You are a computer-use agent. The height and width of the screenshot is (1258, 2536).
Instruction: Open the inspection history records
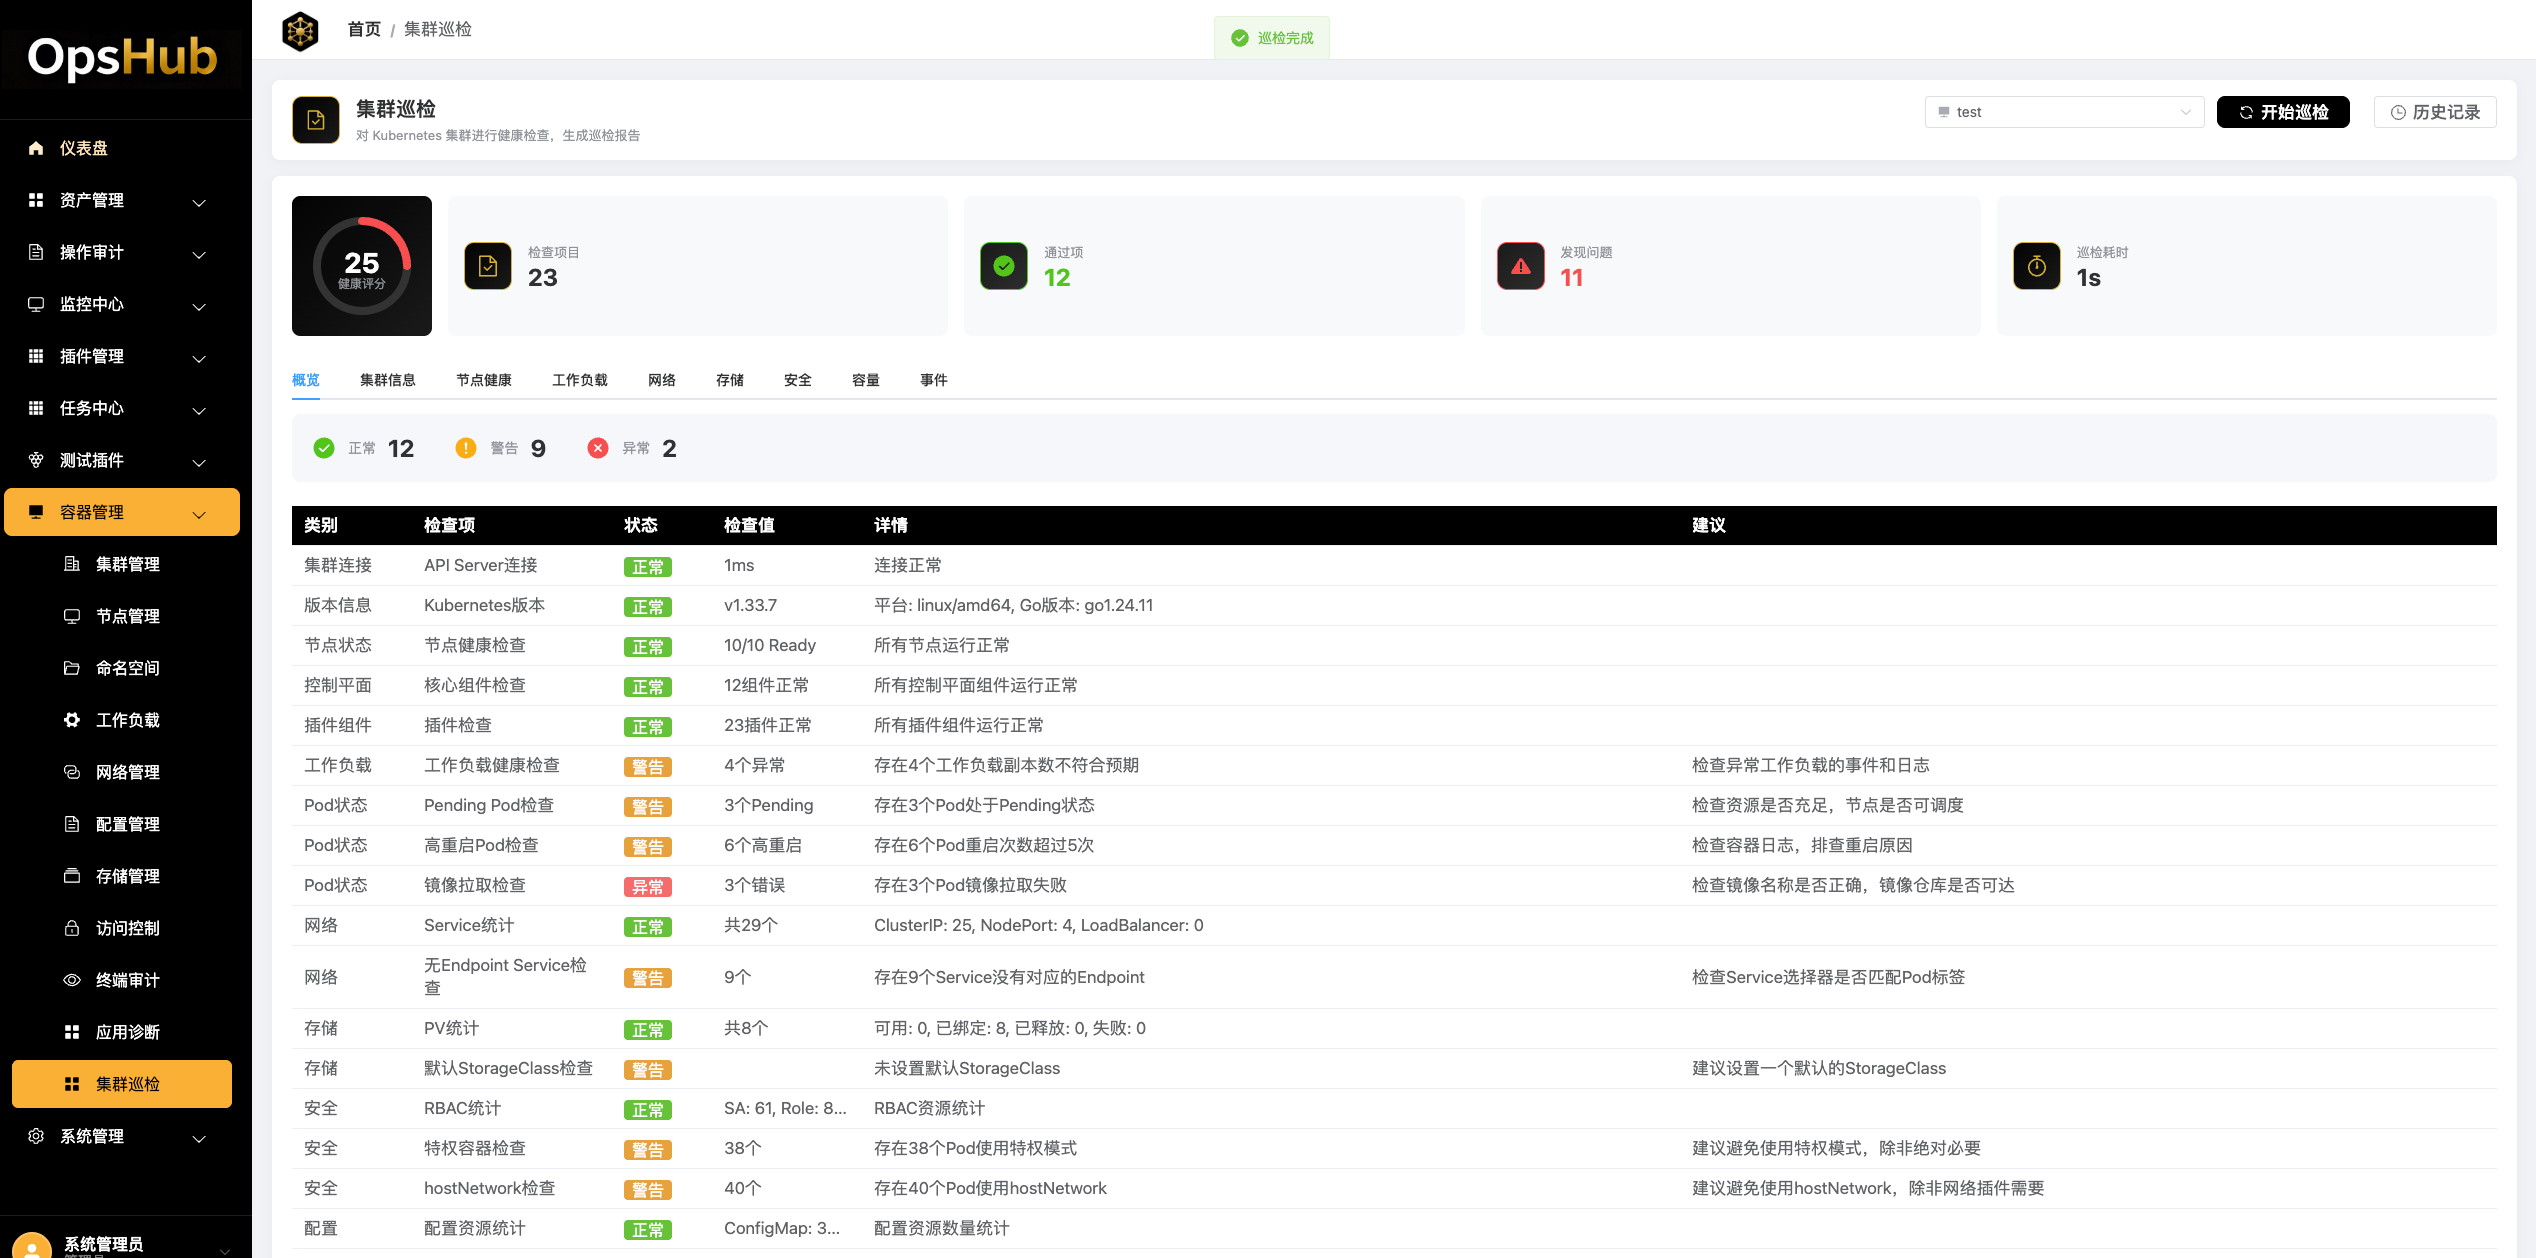pyautogui.click(x=2434, y=112)
